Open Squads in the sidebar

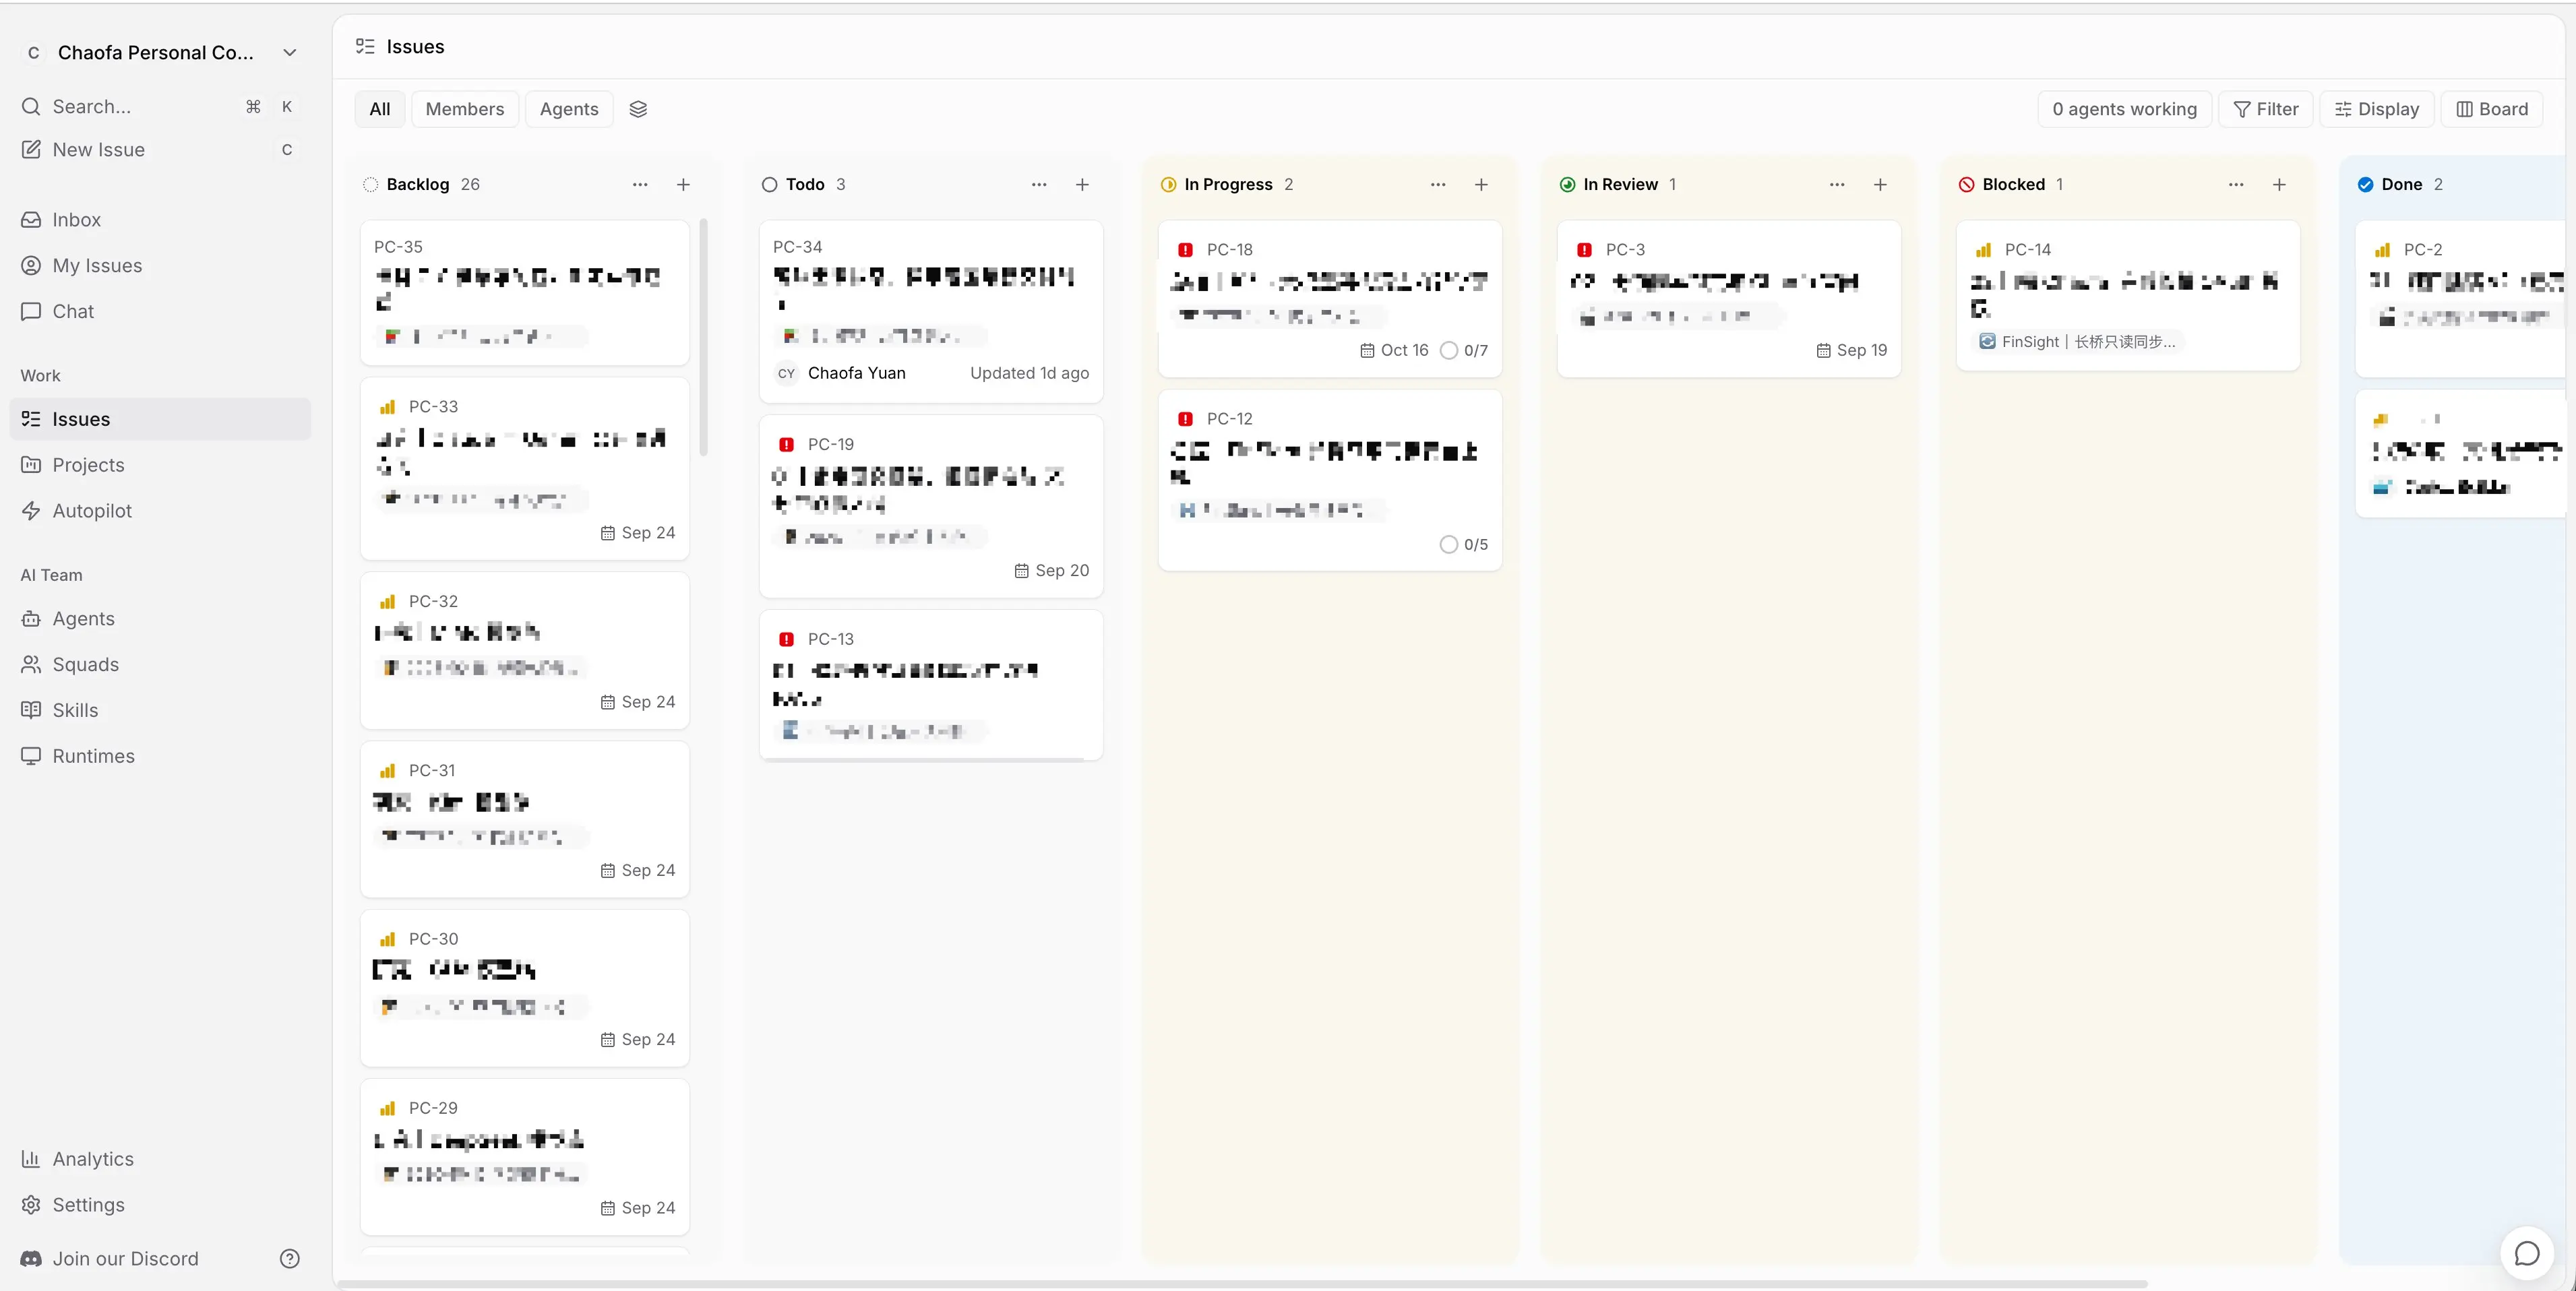[160, 665]
